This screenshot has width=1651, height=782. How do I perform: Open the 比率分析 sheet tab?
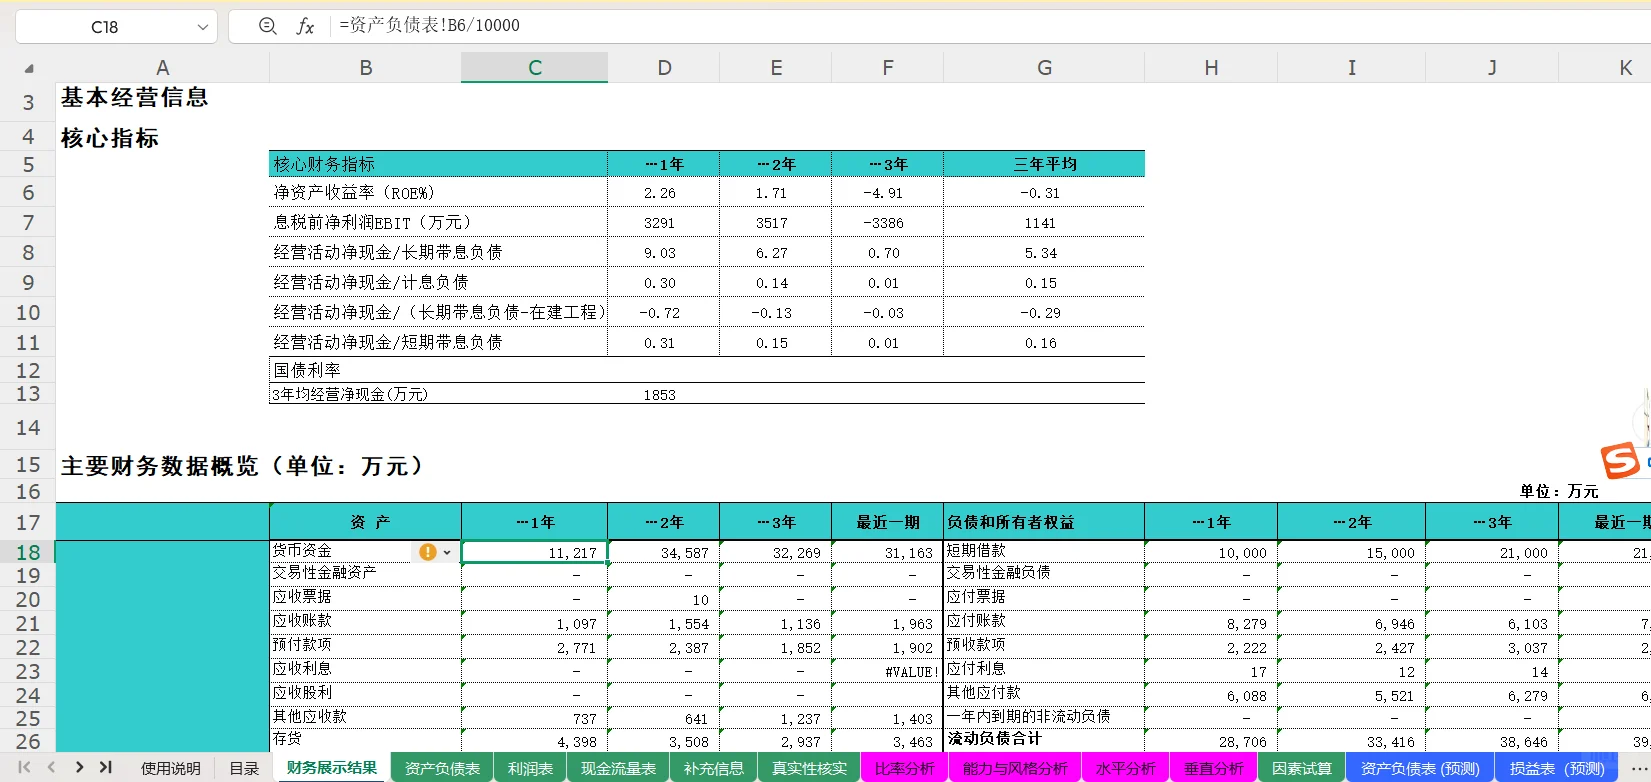[x=904, y=768]
